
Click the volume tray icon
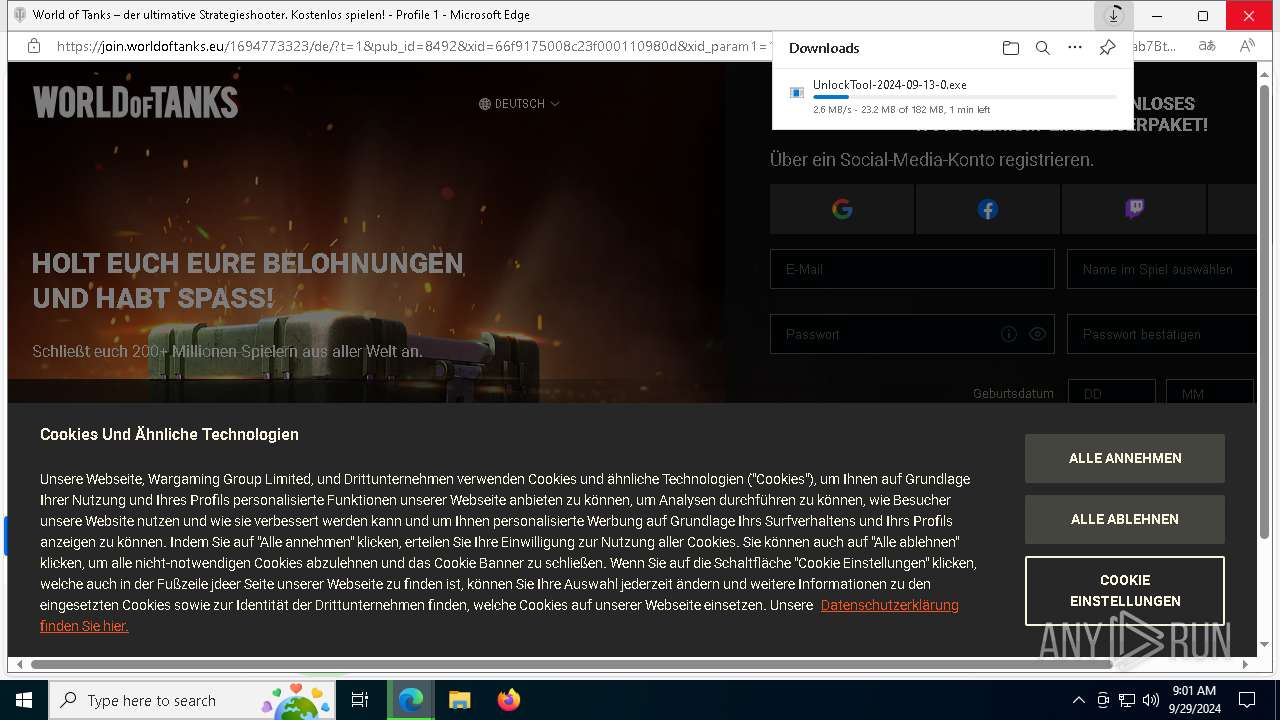pos(1151,700)
